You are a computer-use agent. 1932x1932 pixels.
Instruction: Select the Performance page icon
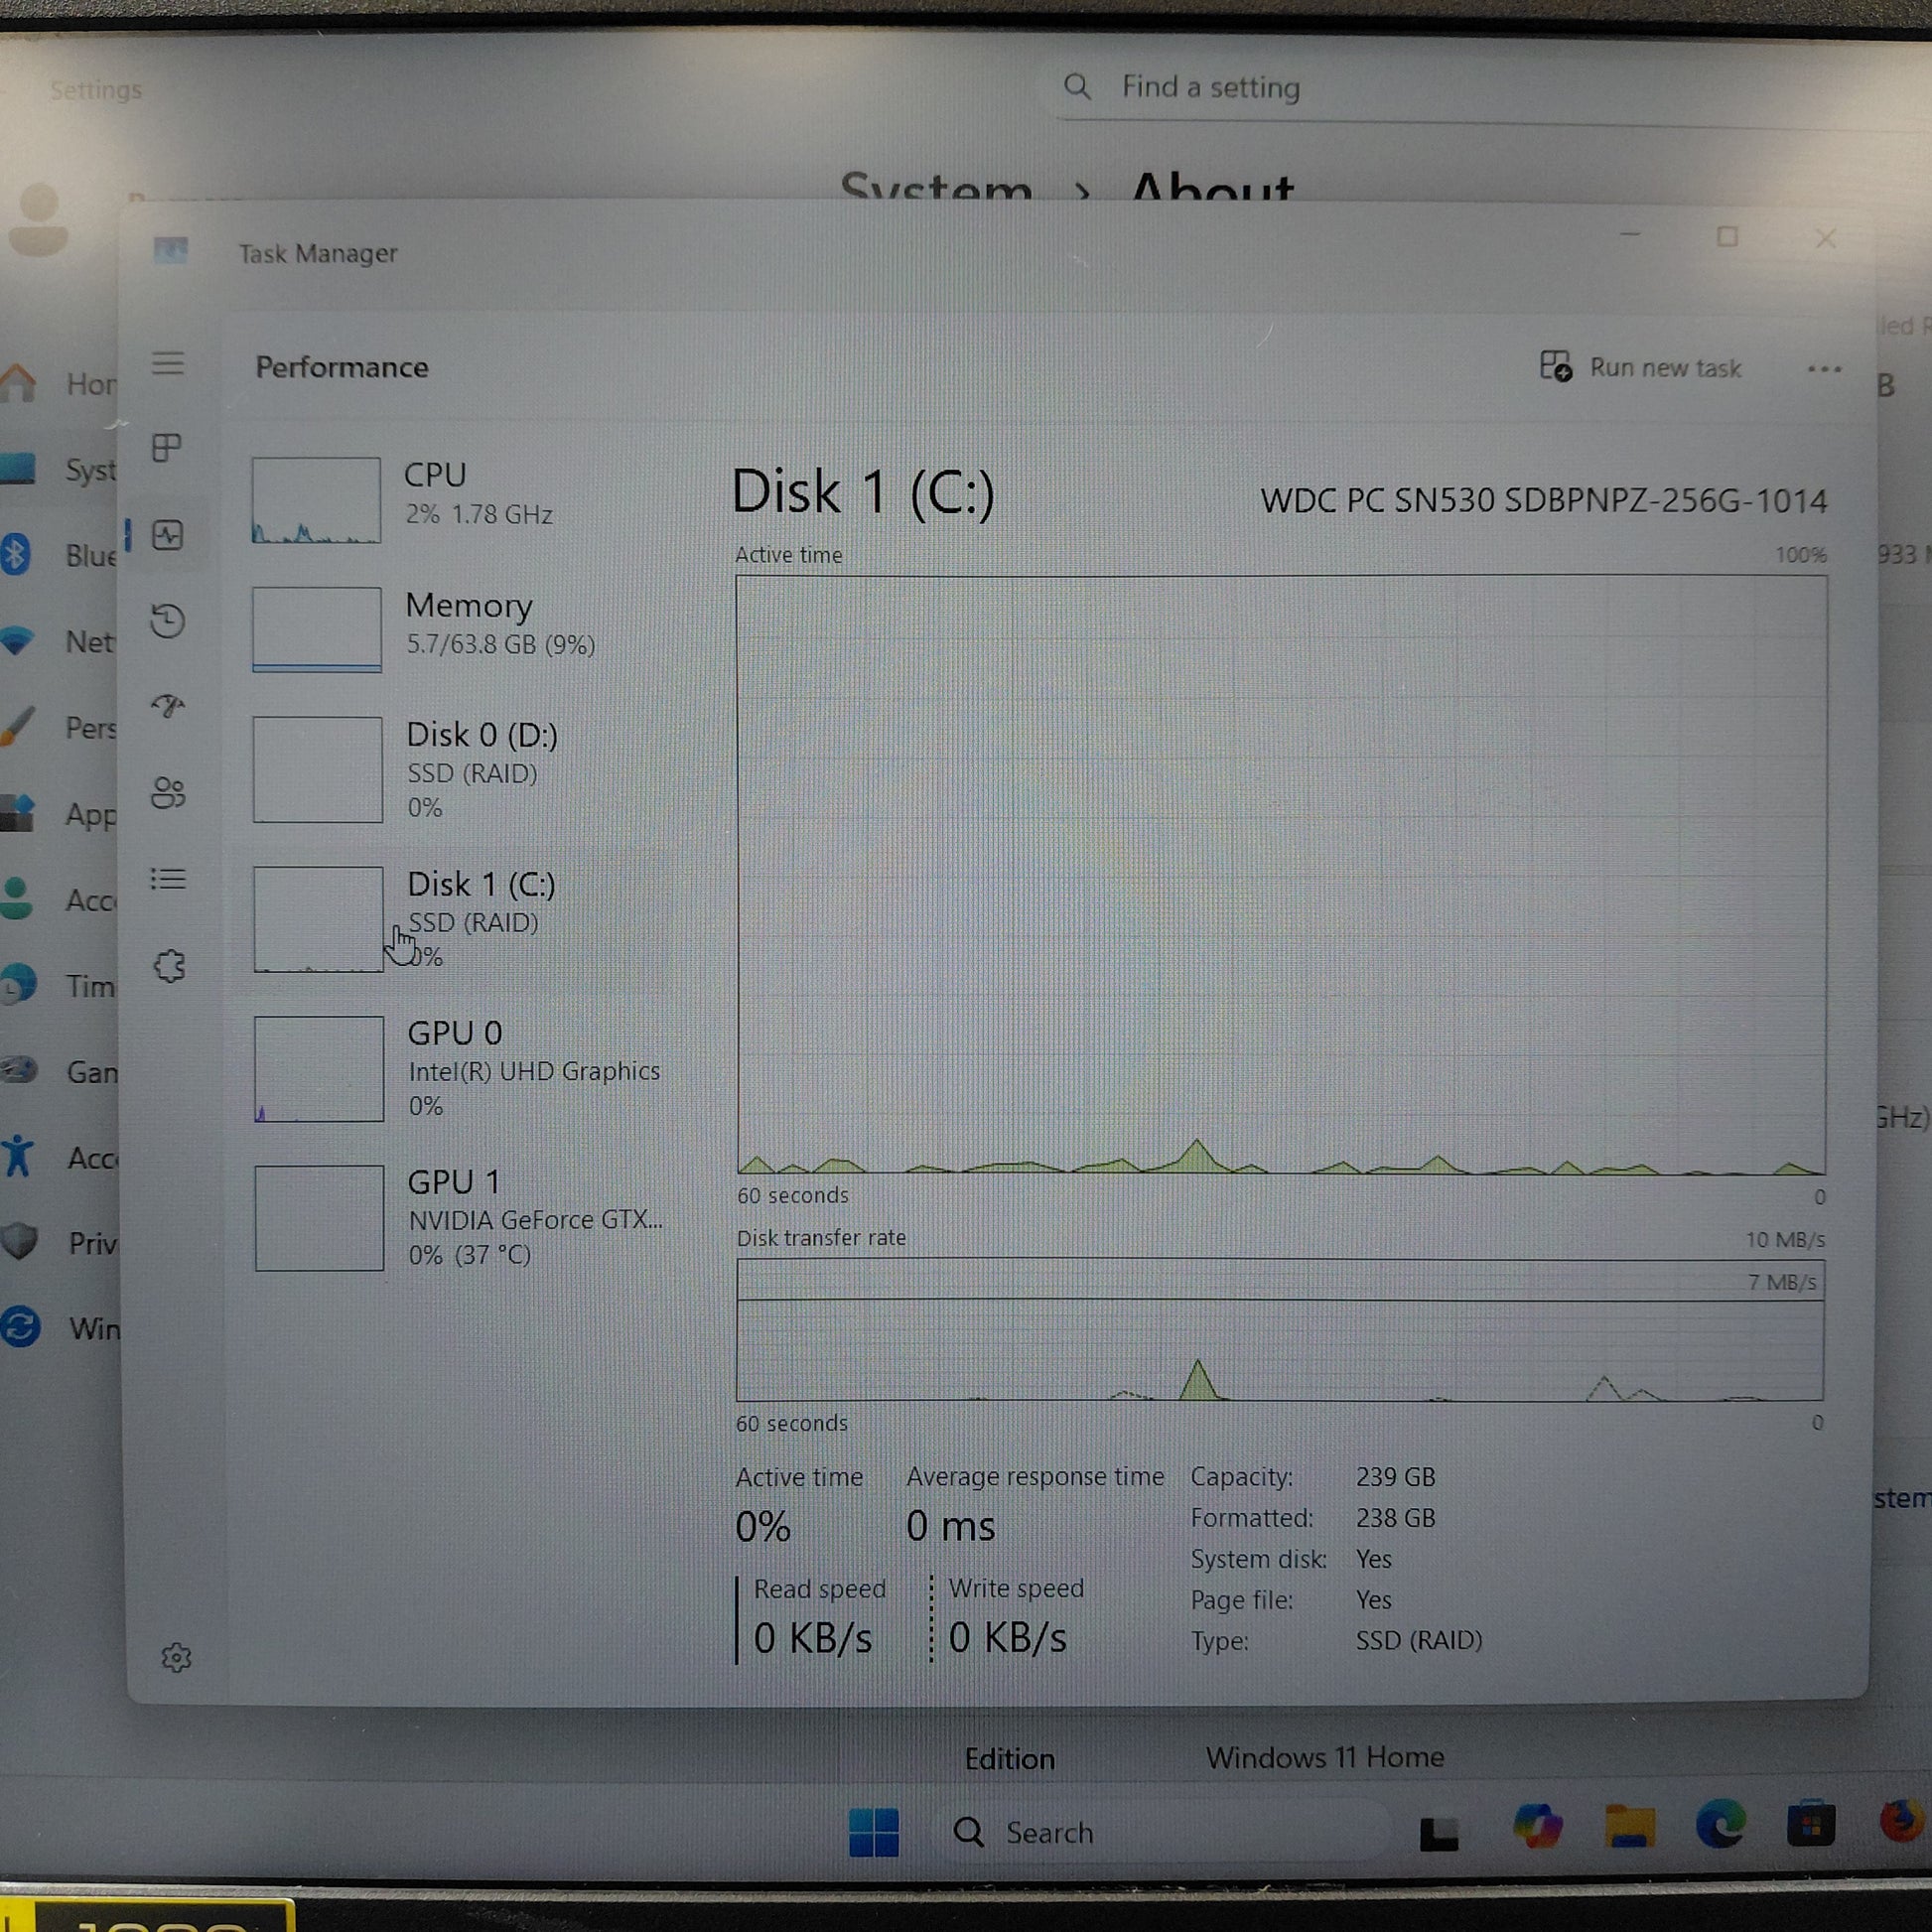168,535
